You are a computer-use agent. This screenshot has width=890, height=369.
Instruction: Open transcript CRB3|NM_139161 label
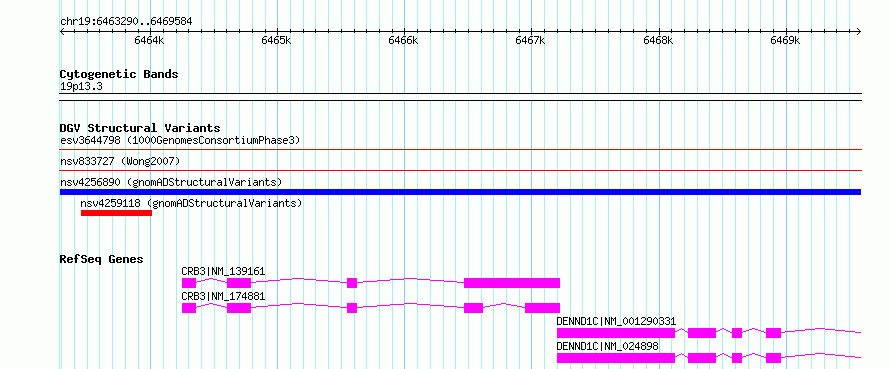(x=223, y=272)
